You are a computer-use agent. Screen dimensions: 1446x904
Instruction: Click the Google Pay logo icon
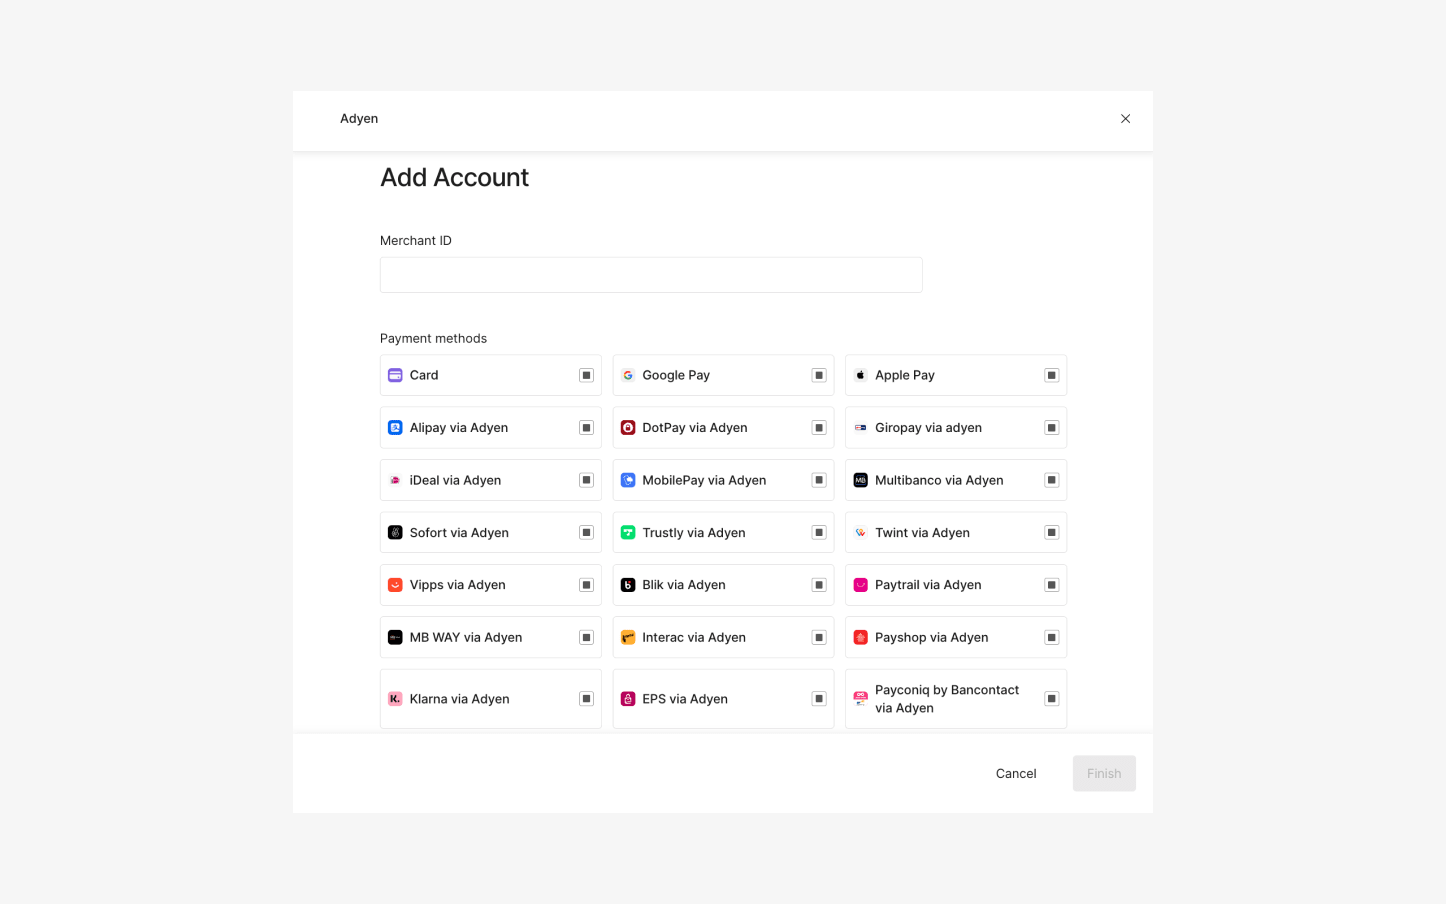[x=628, y=375]
